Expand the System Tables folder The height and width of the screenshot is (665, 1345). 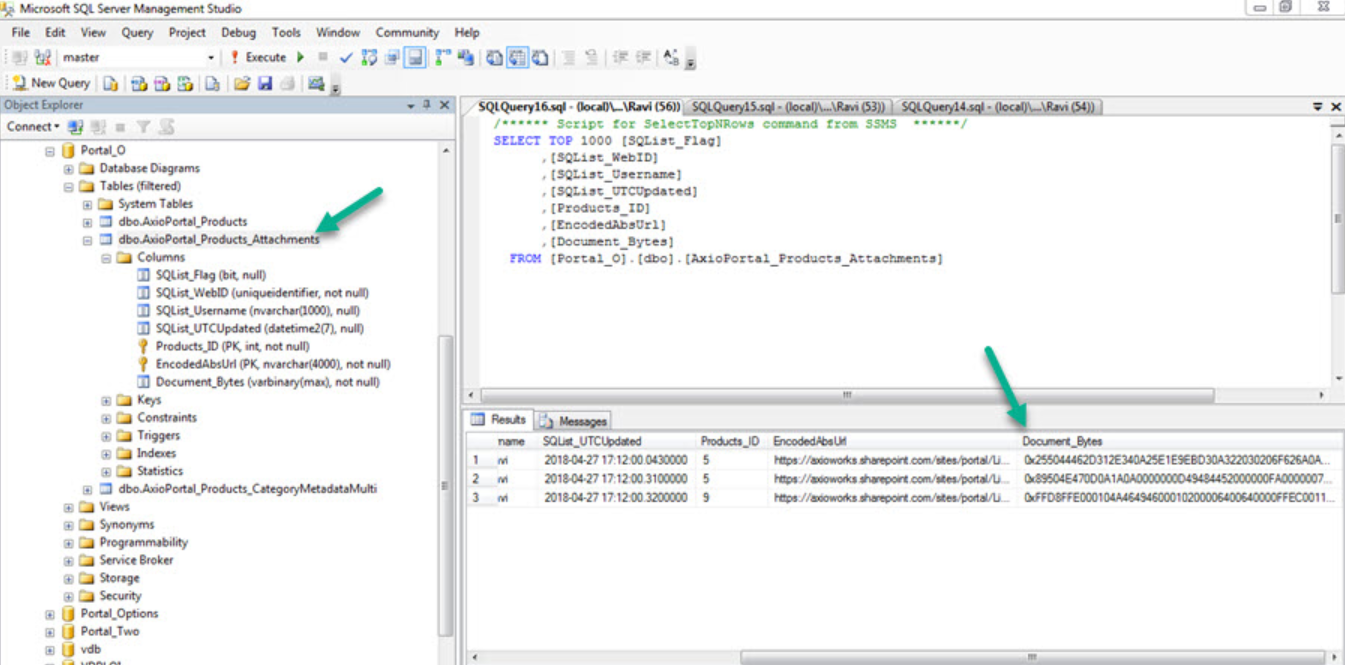(x=88, y=205)
